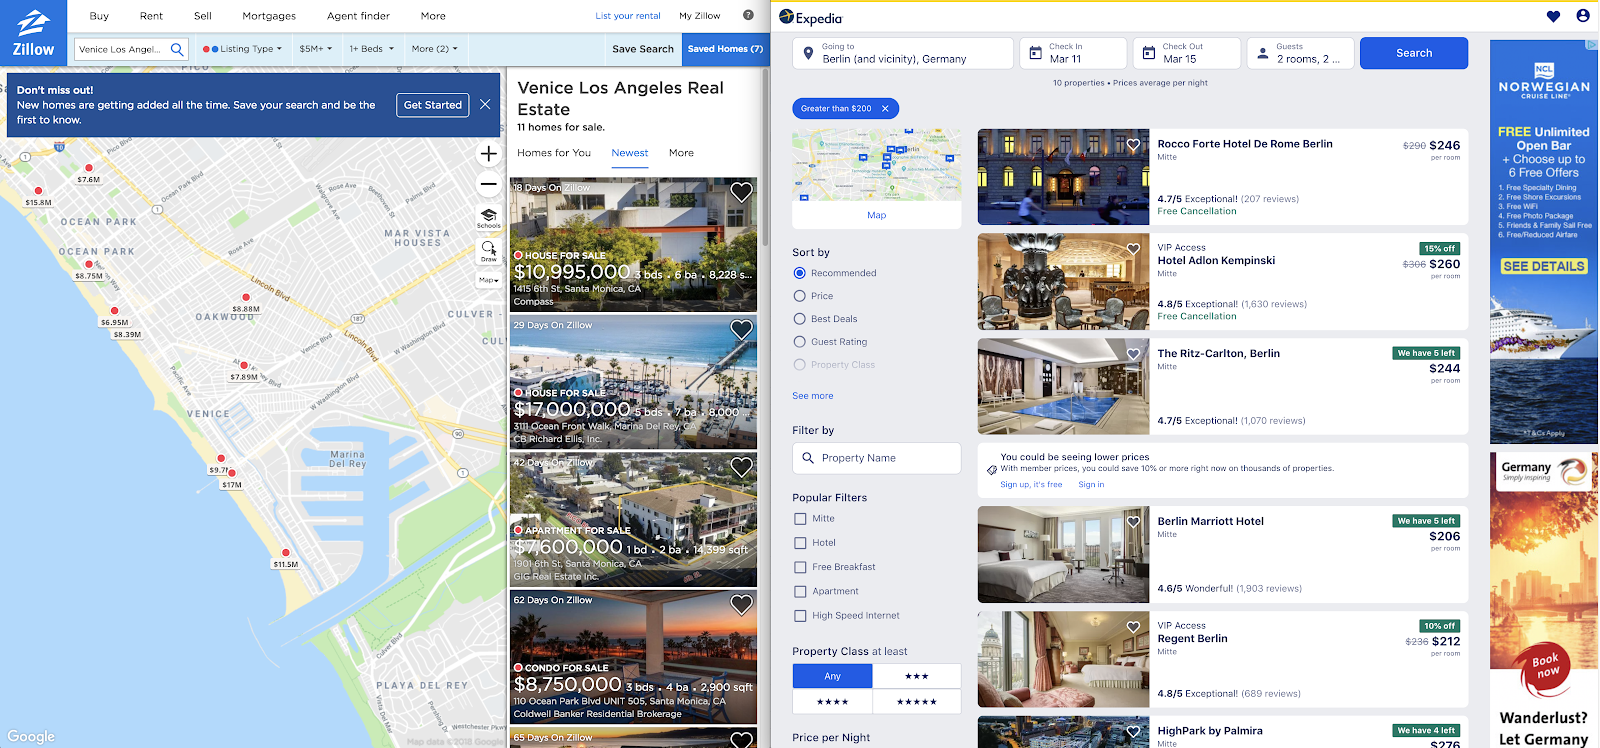
Task: Open the Guests rooms selector
Action: (1301, 53)
